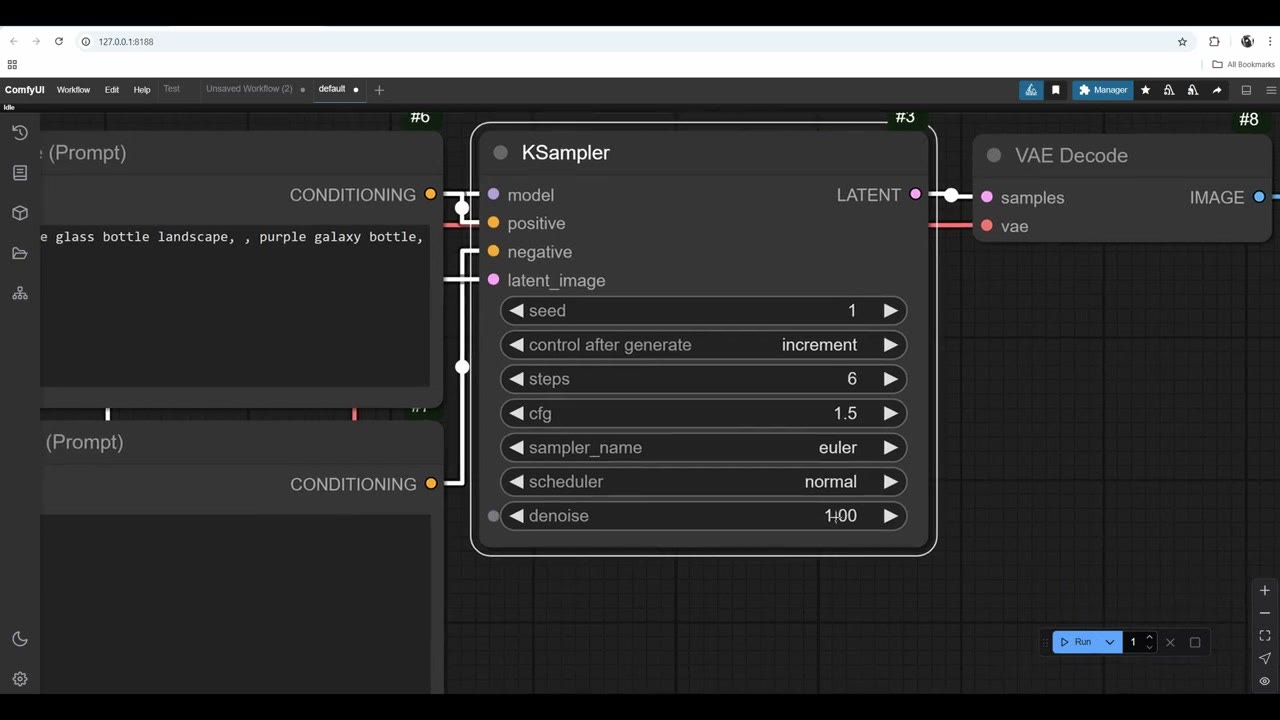The image size is (1280, 720).
Task: Open All Bookmarks in browser
Action: [x=1244, y=64]
